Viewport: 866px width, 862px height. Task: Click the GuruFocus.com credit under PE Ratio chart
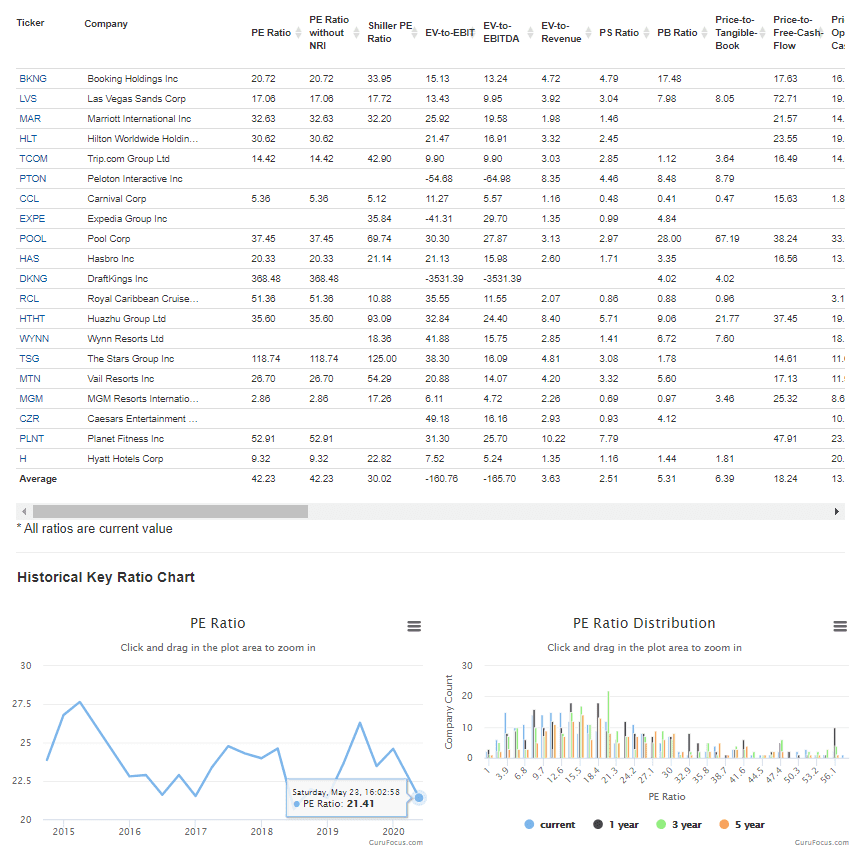coord(395,842)
